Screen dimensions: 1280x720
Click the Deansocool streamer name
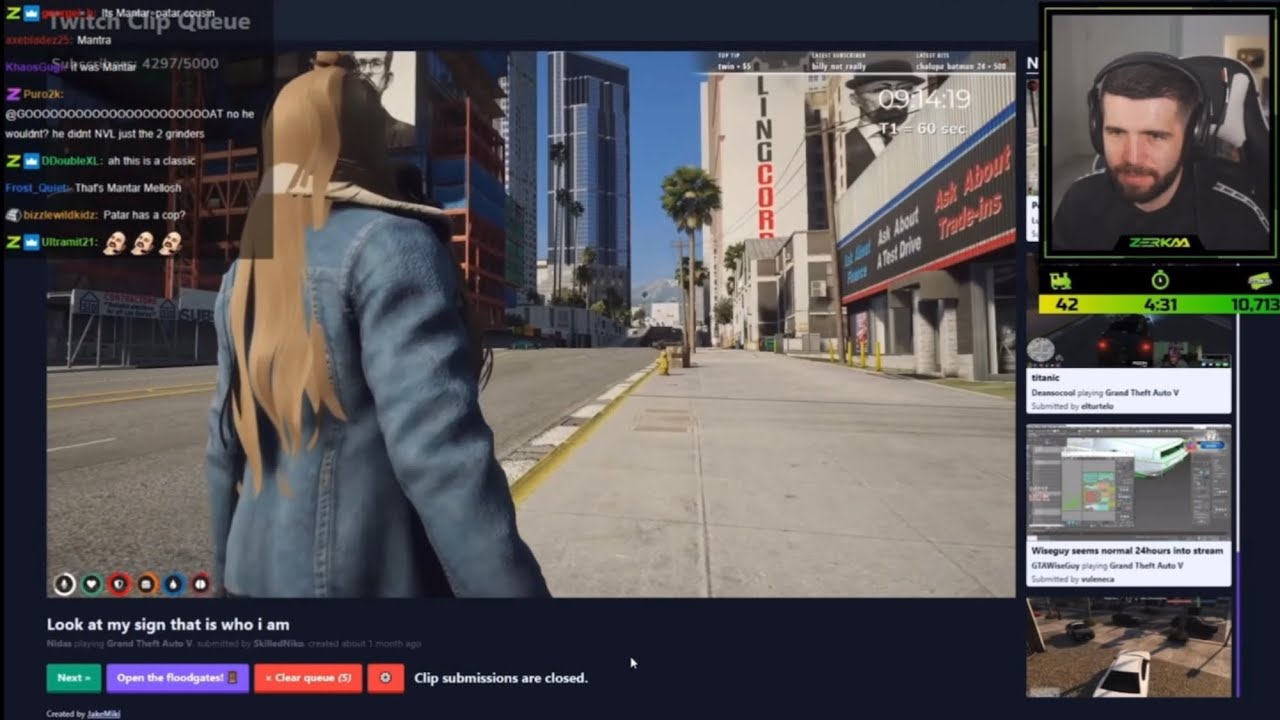coord(1053,393)
